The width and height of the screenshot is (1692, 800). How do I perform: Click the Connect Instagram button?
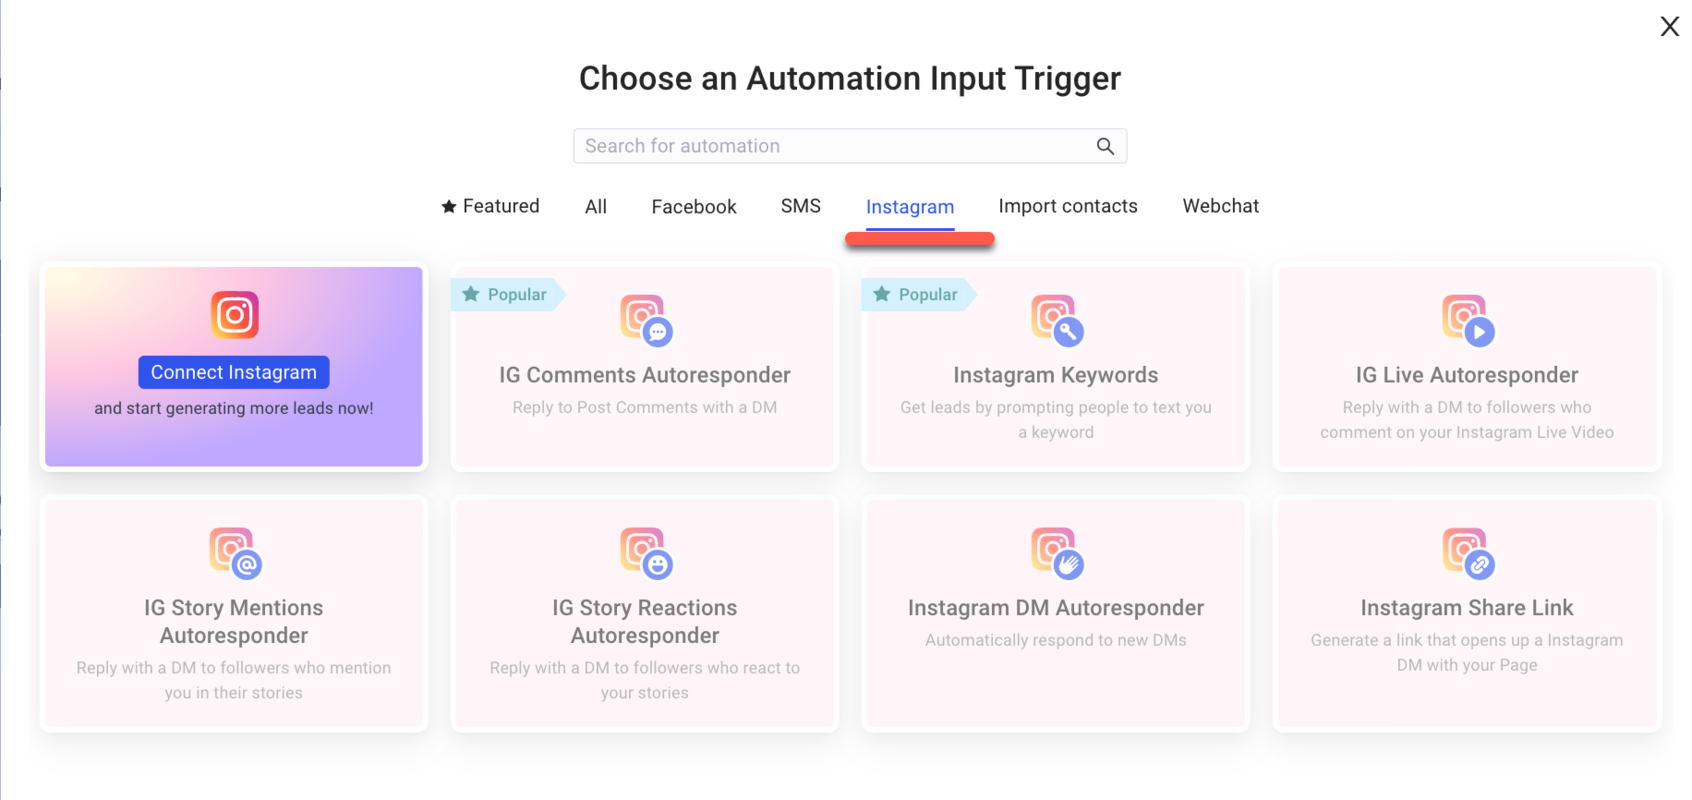[x=233, y=371]
